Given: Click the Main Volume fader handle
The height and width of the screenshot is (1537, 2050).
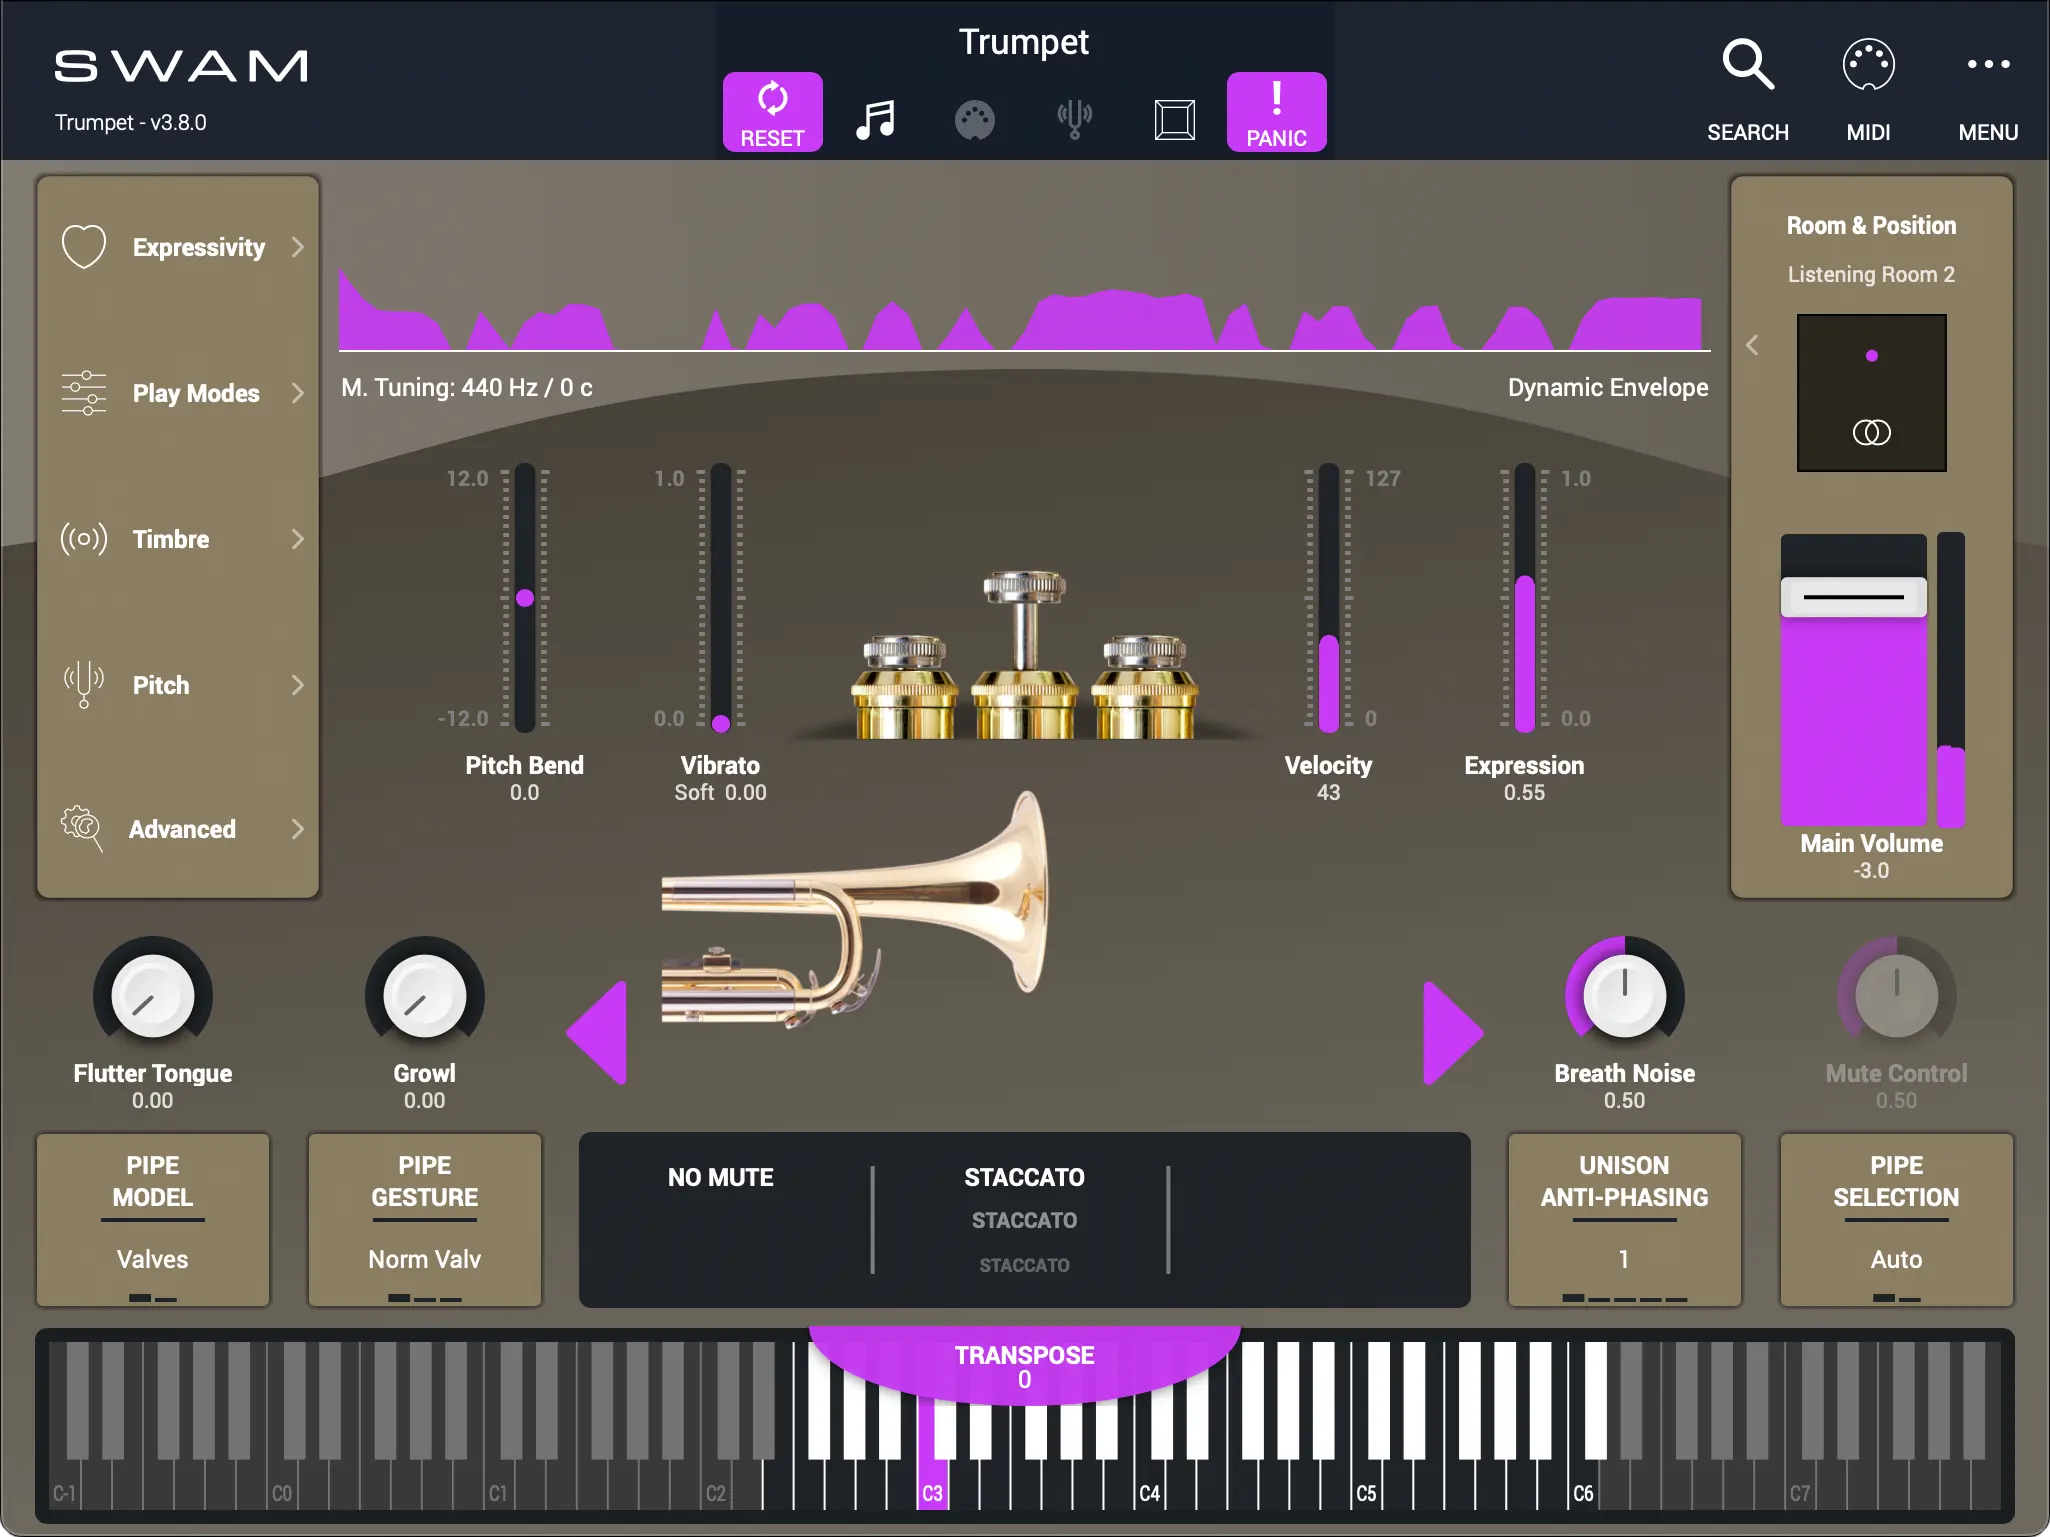Looking at the screenshot, I should point(1853,597).
